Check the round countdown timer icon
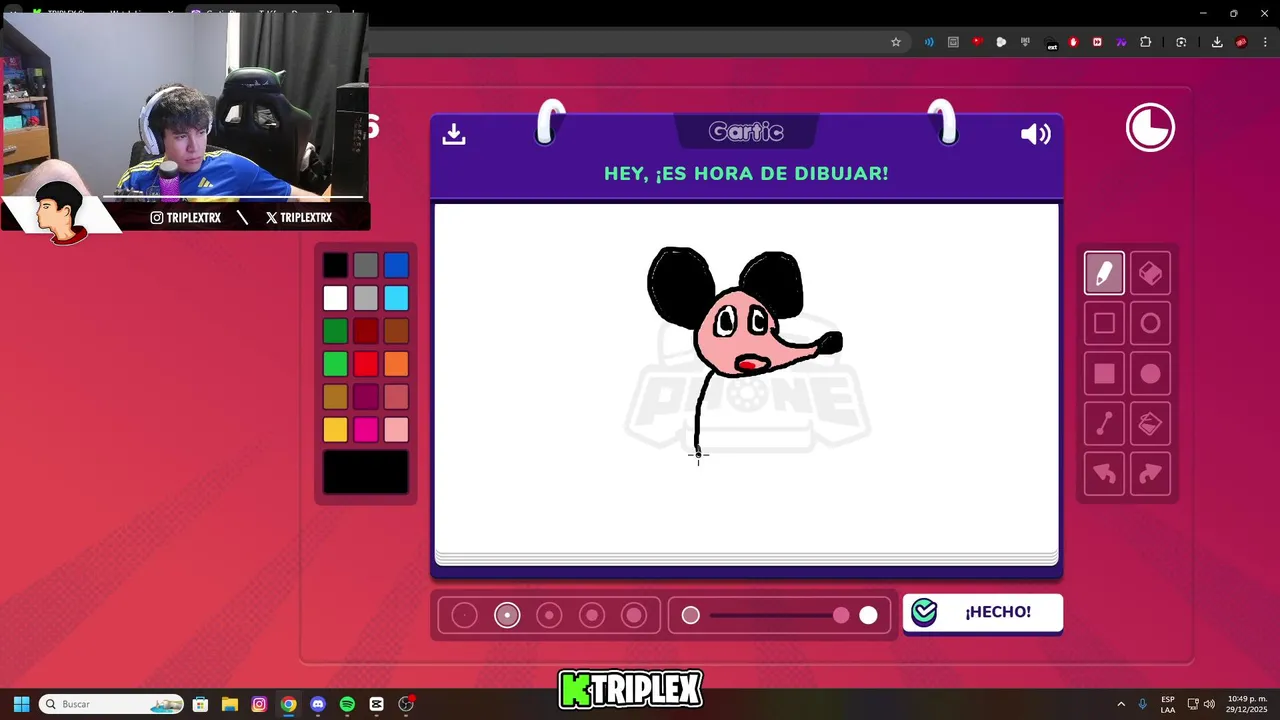Viewport: 1280px width, 720px height. coord(1150,128)
